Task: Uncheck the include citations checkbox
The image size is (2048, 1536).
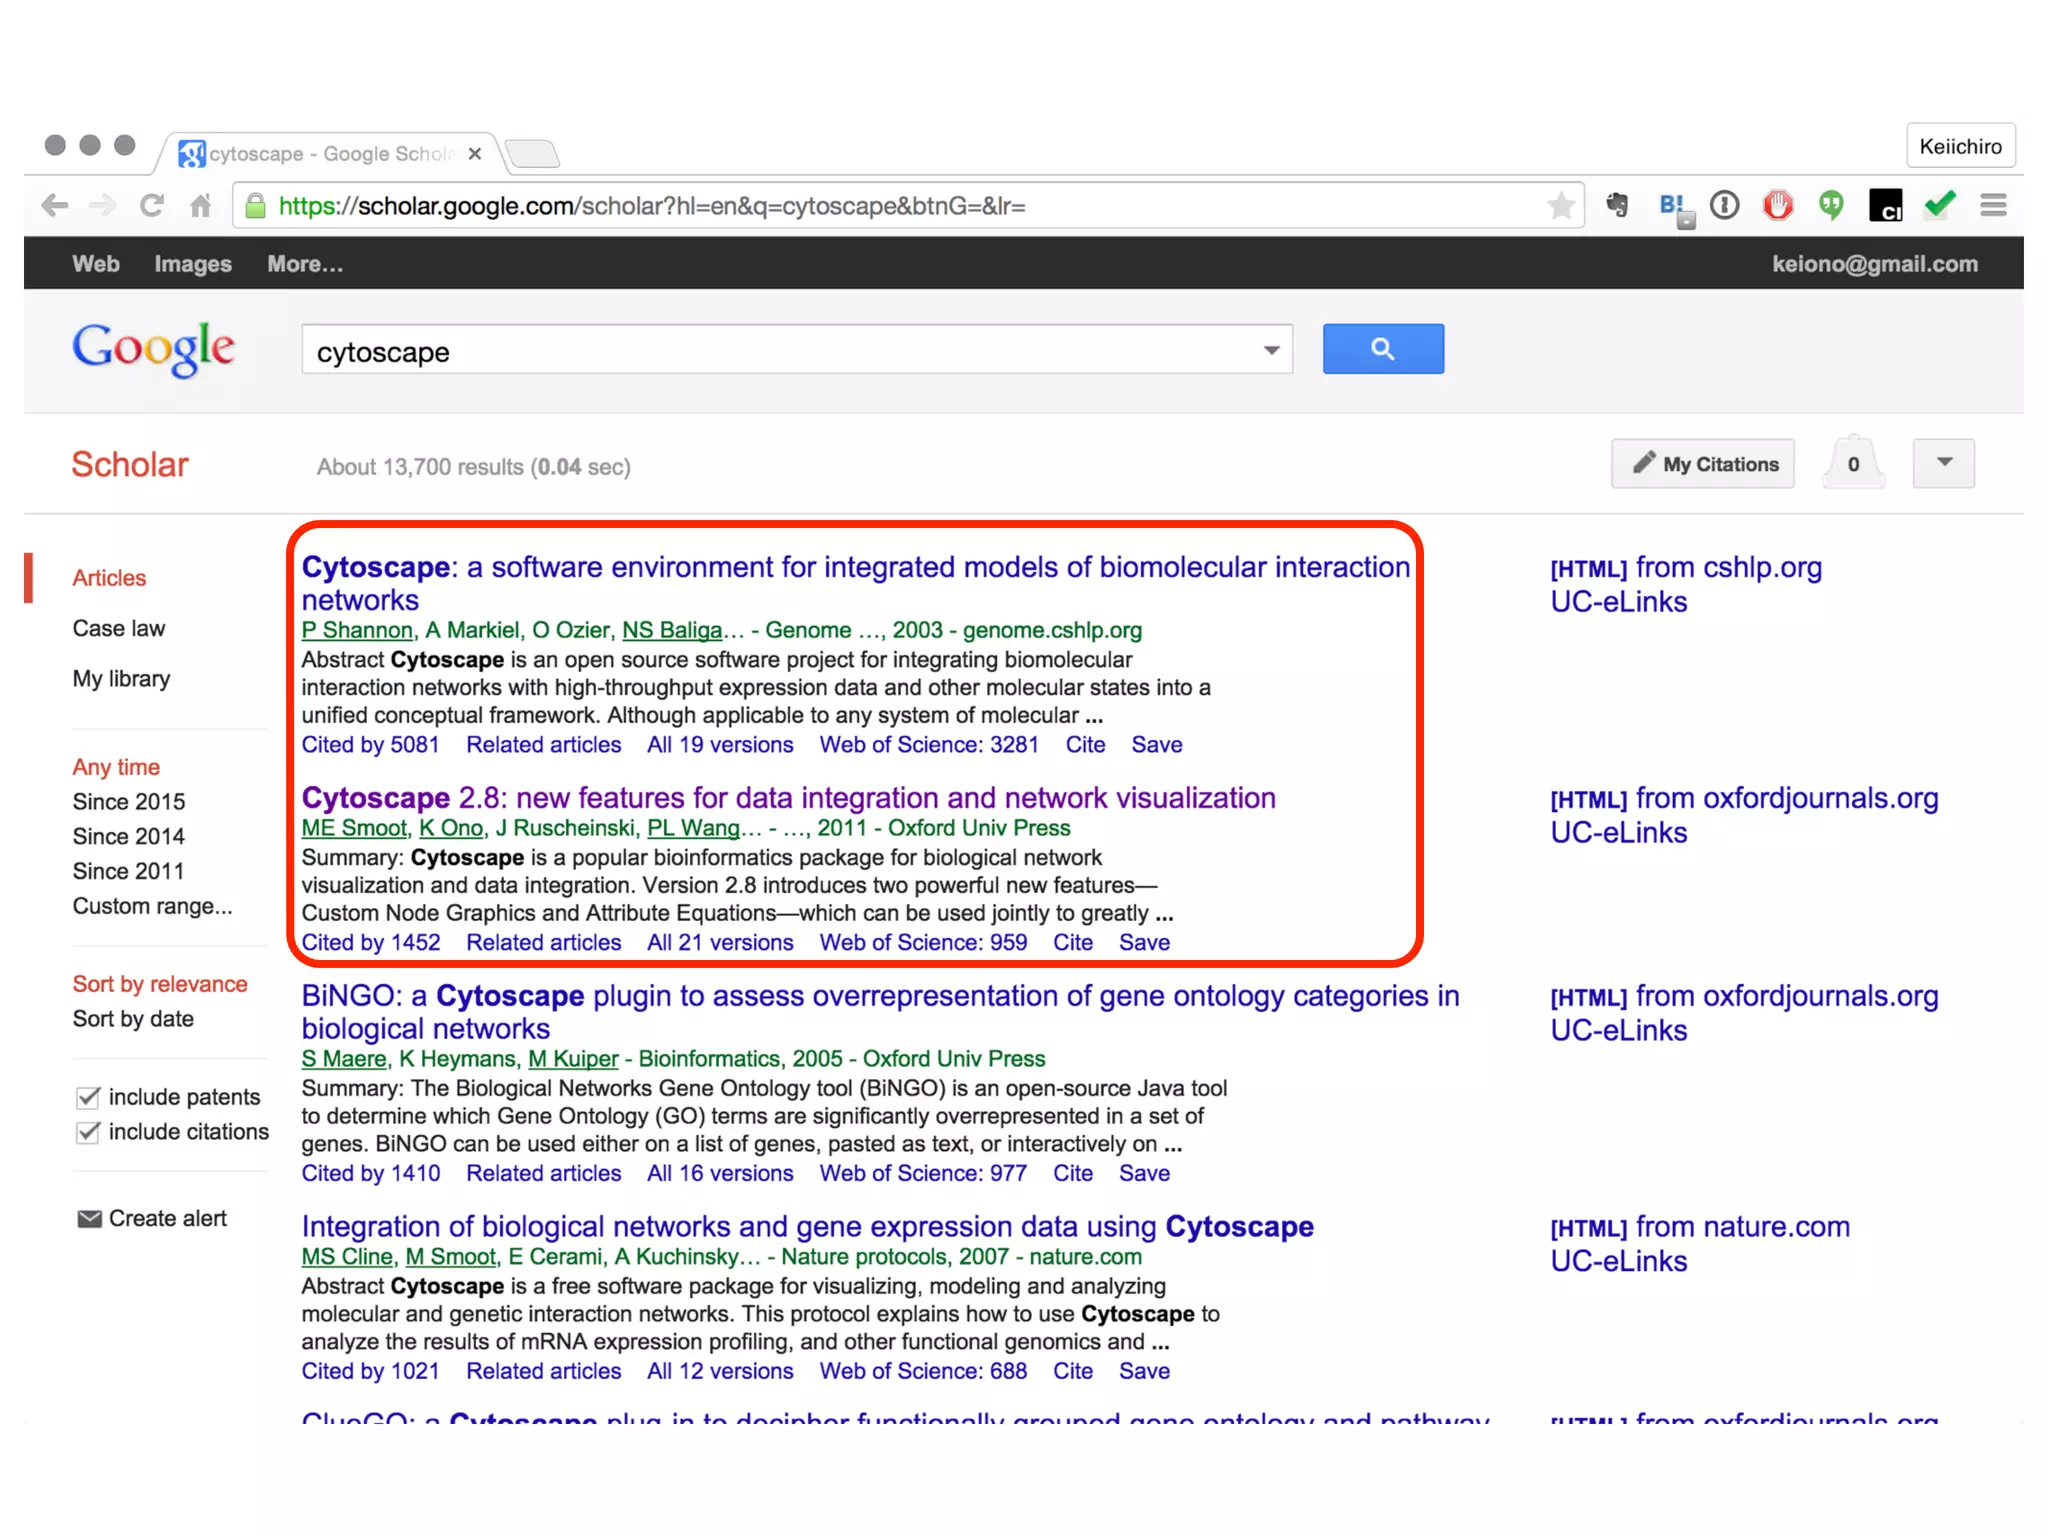Action: pyautogui.click(x=88, y=1132)
